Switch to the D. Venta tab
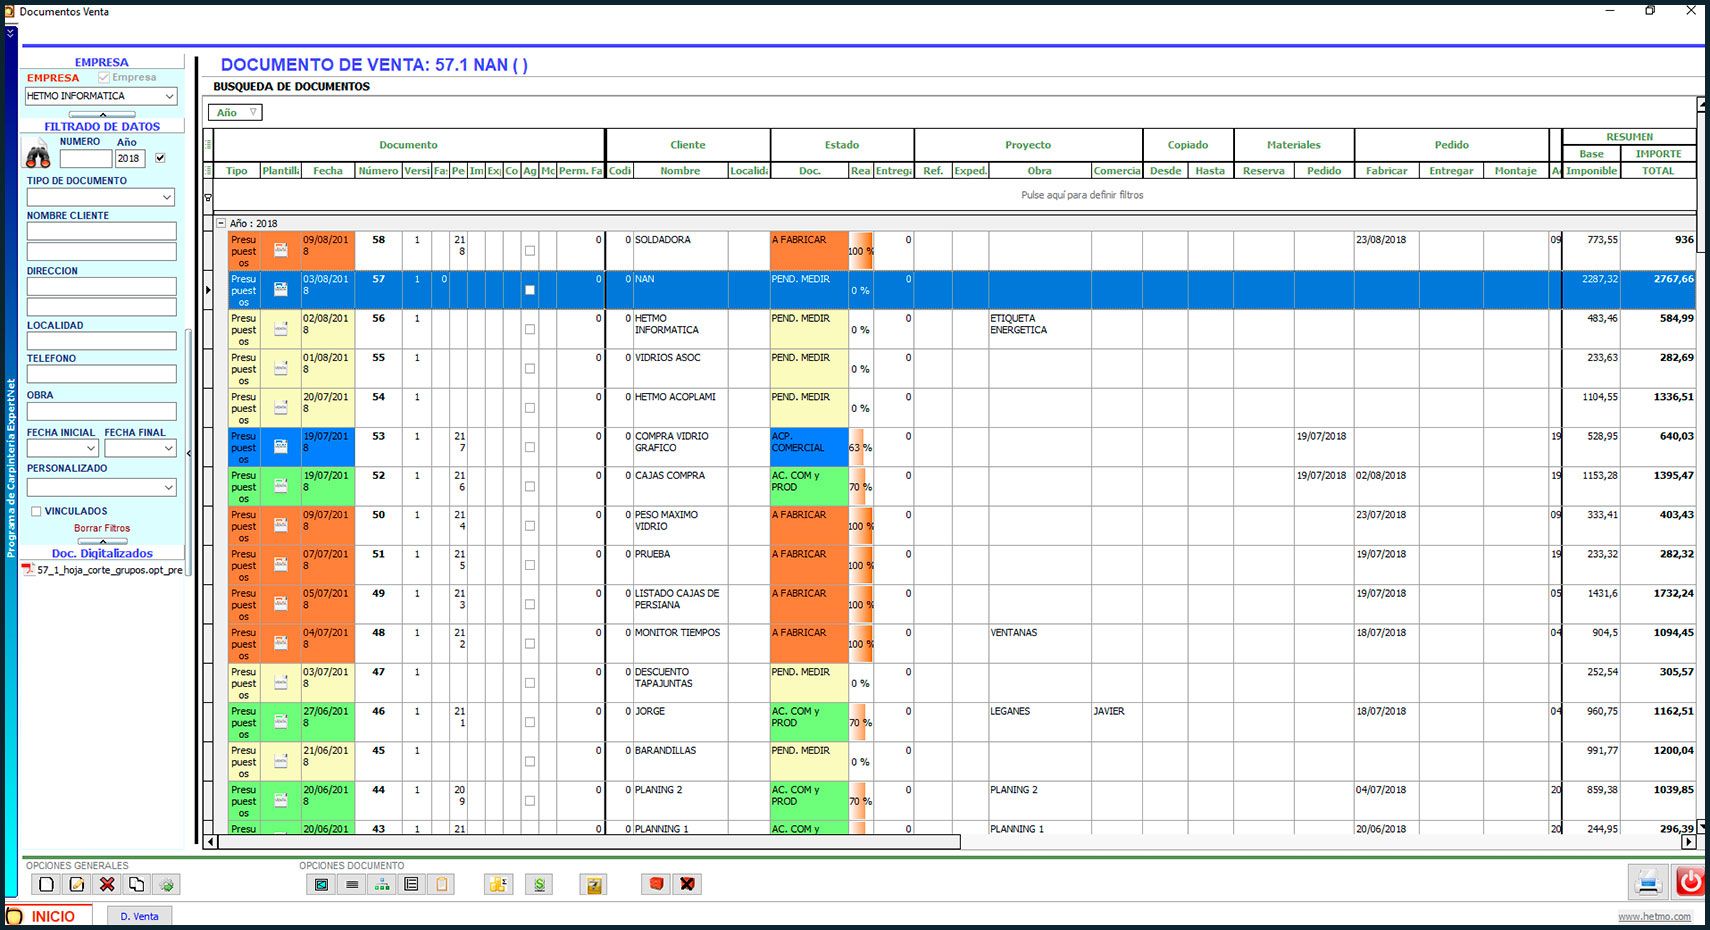This screenshot has height=930, width=1710. coord(139,916)
